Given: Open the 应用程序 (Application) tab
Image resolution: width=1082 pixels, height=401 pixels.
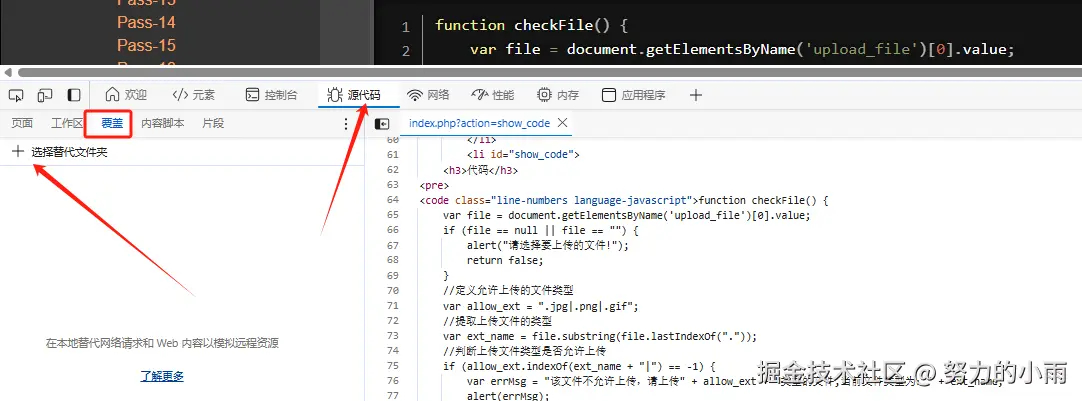Looking at the screenshot, I should point(633,95).
